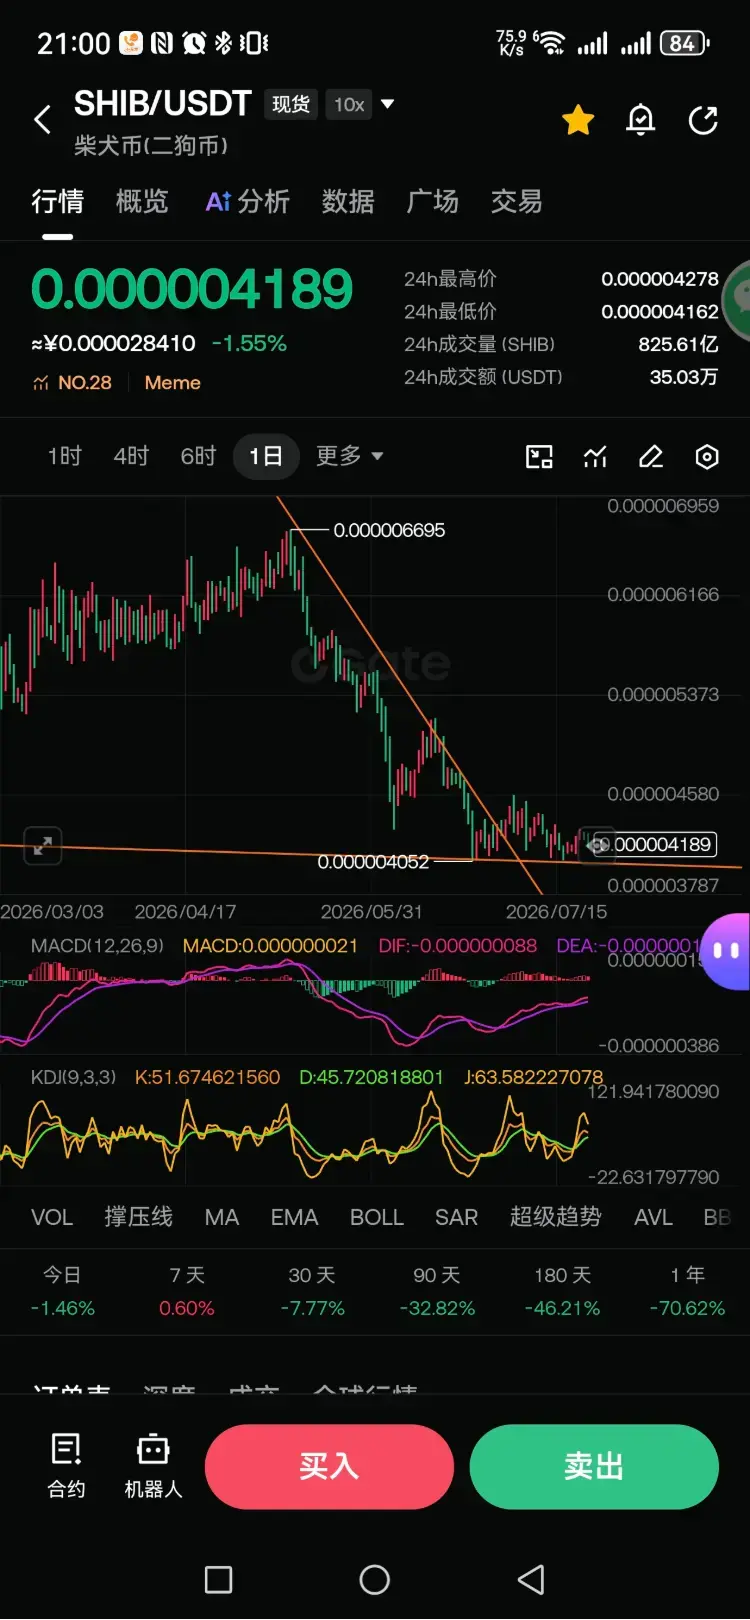The image size is (750, 1620).
Task: Toggle the 超级趋势 indicator
Action: pos(555,1217)
